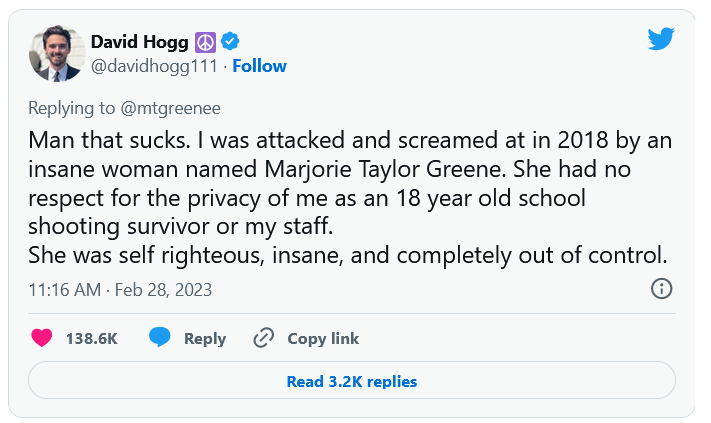Click the "Copy link" text

coord(323,339)
